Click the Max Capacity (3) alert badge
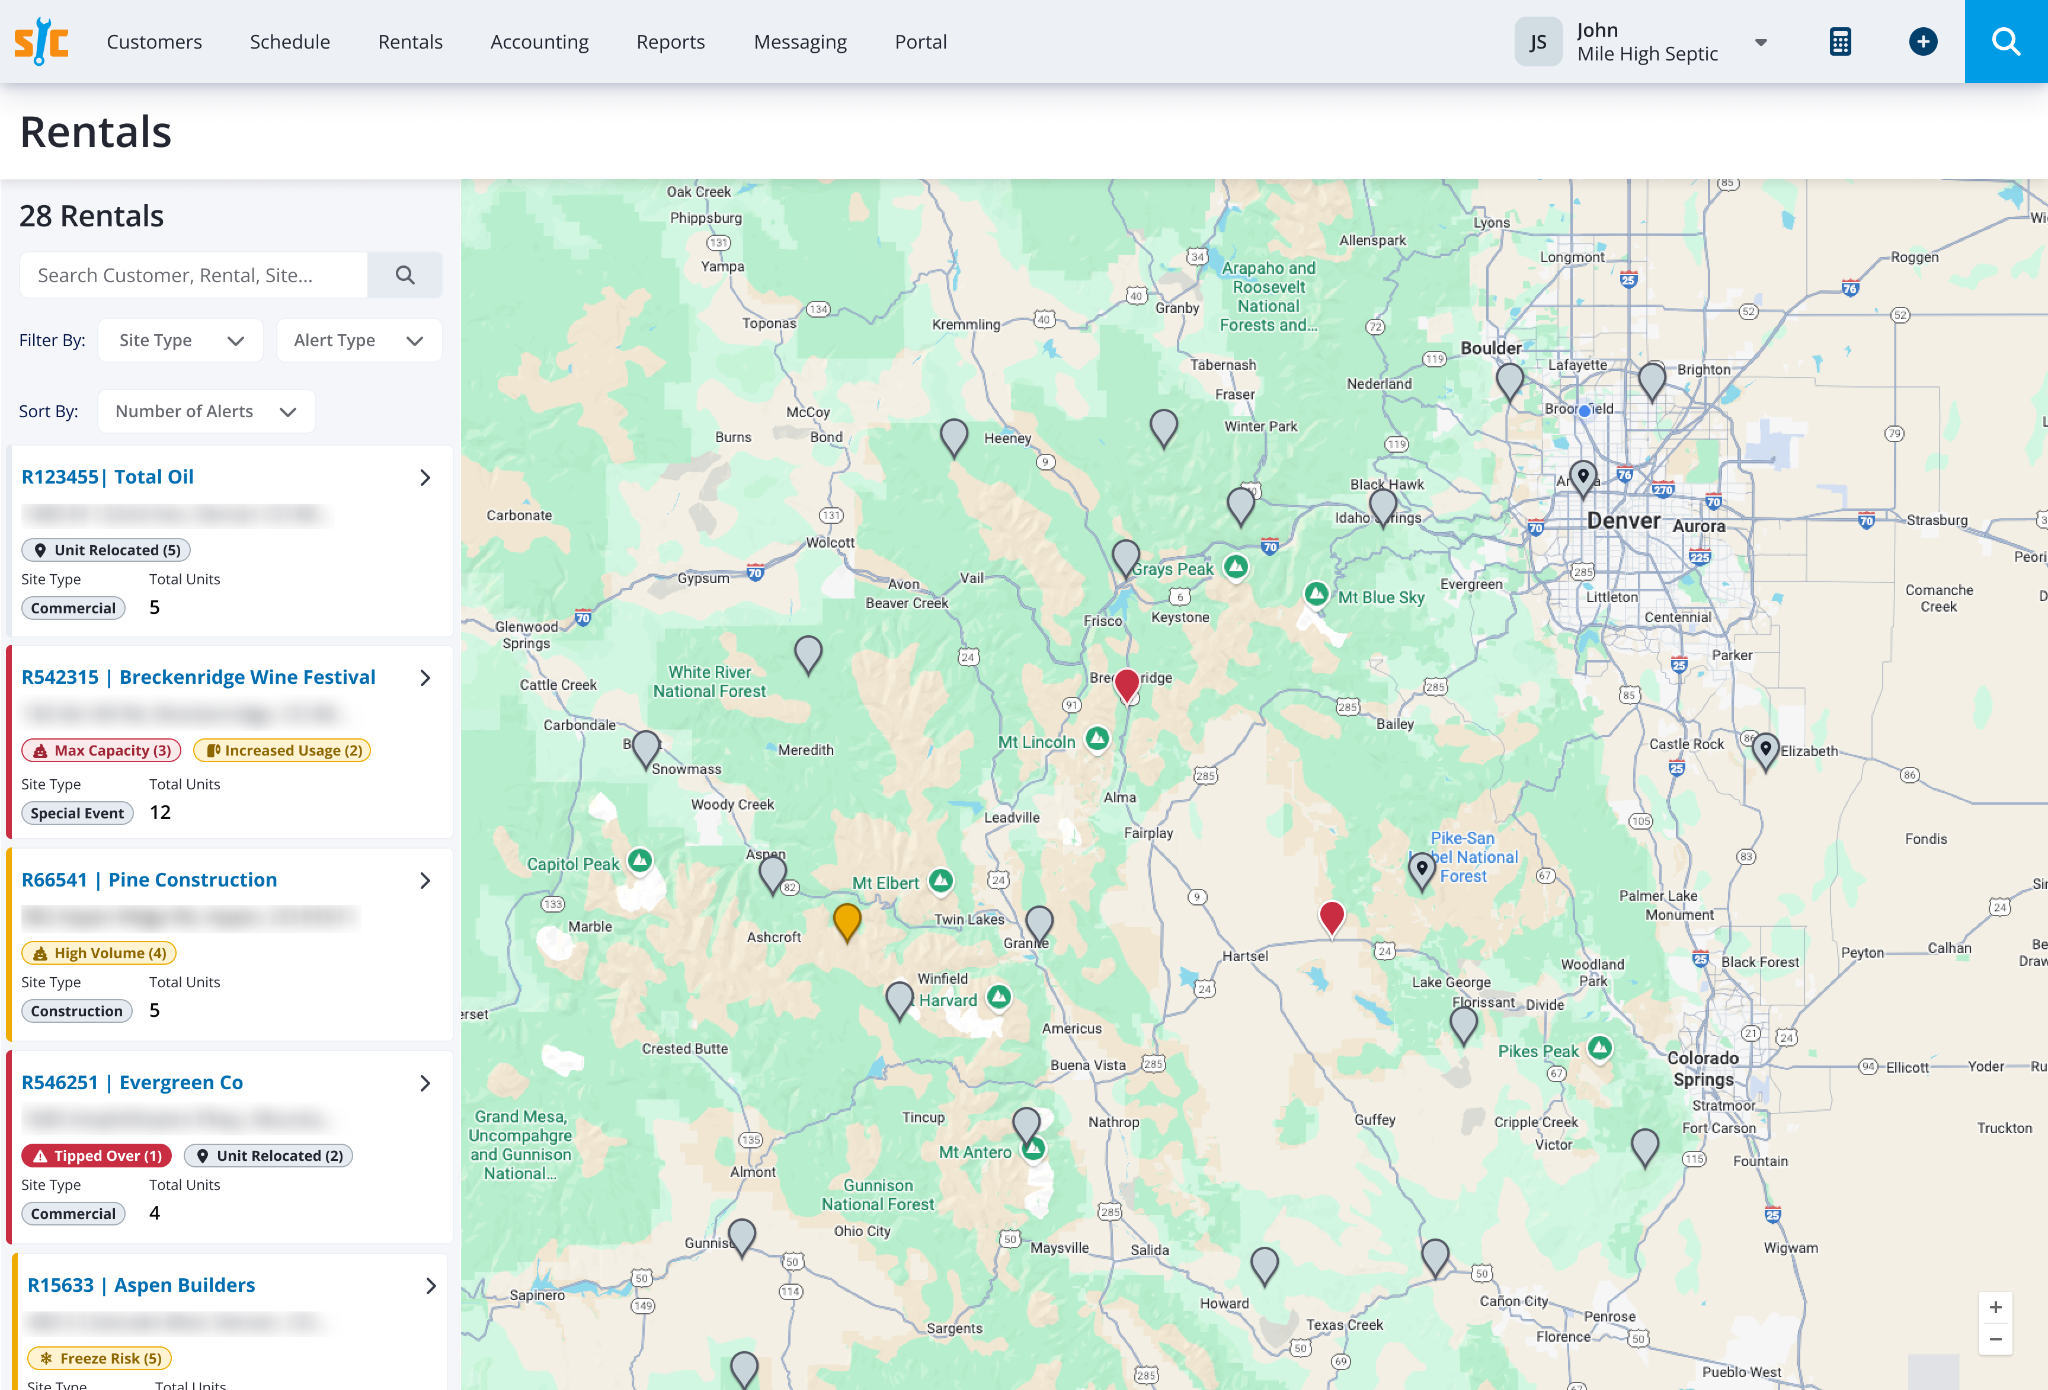2048x1390 pixels. (x=102, y=750)
